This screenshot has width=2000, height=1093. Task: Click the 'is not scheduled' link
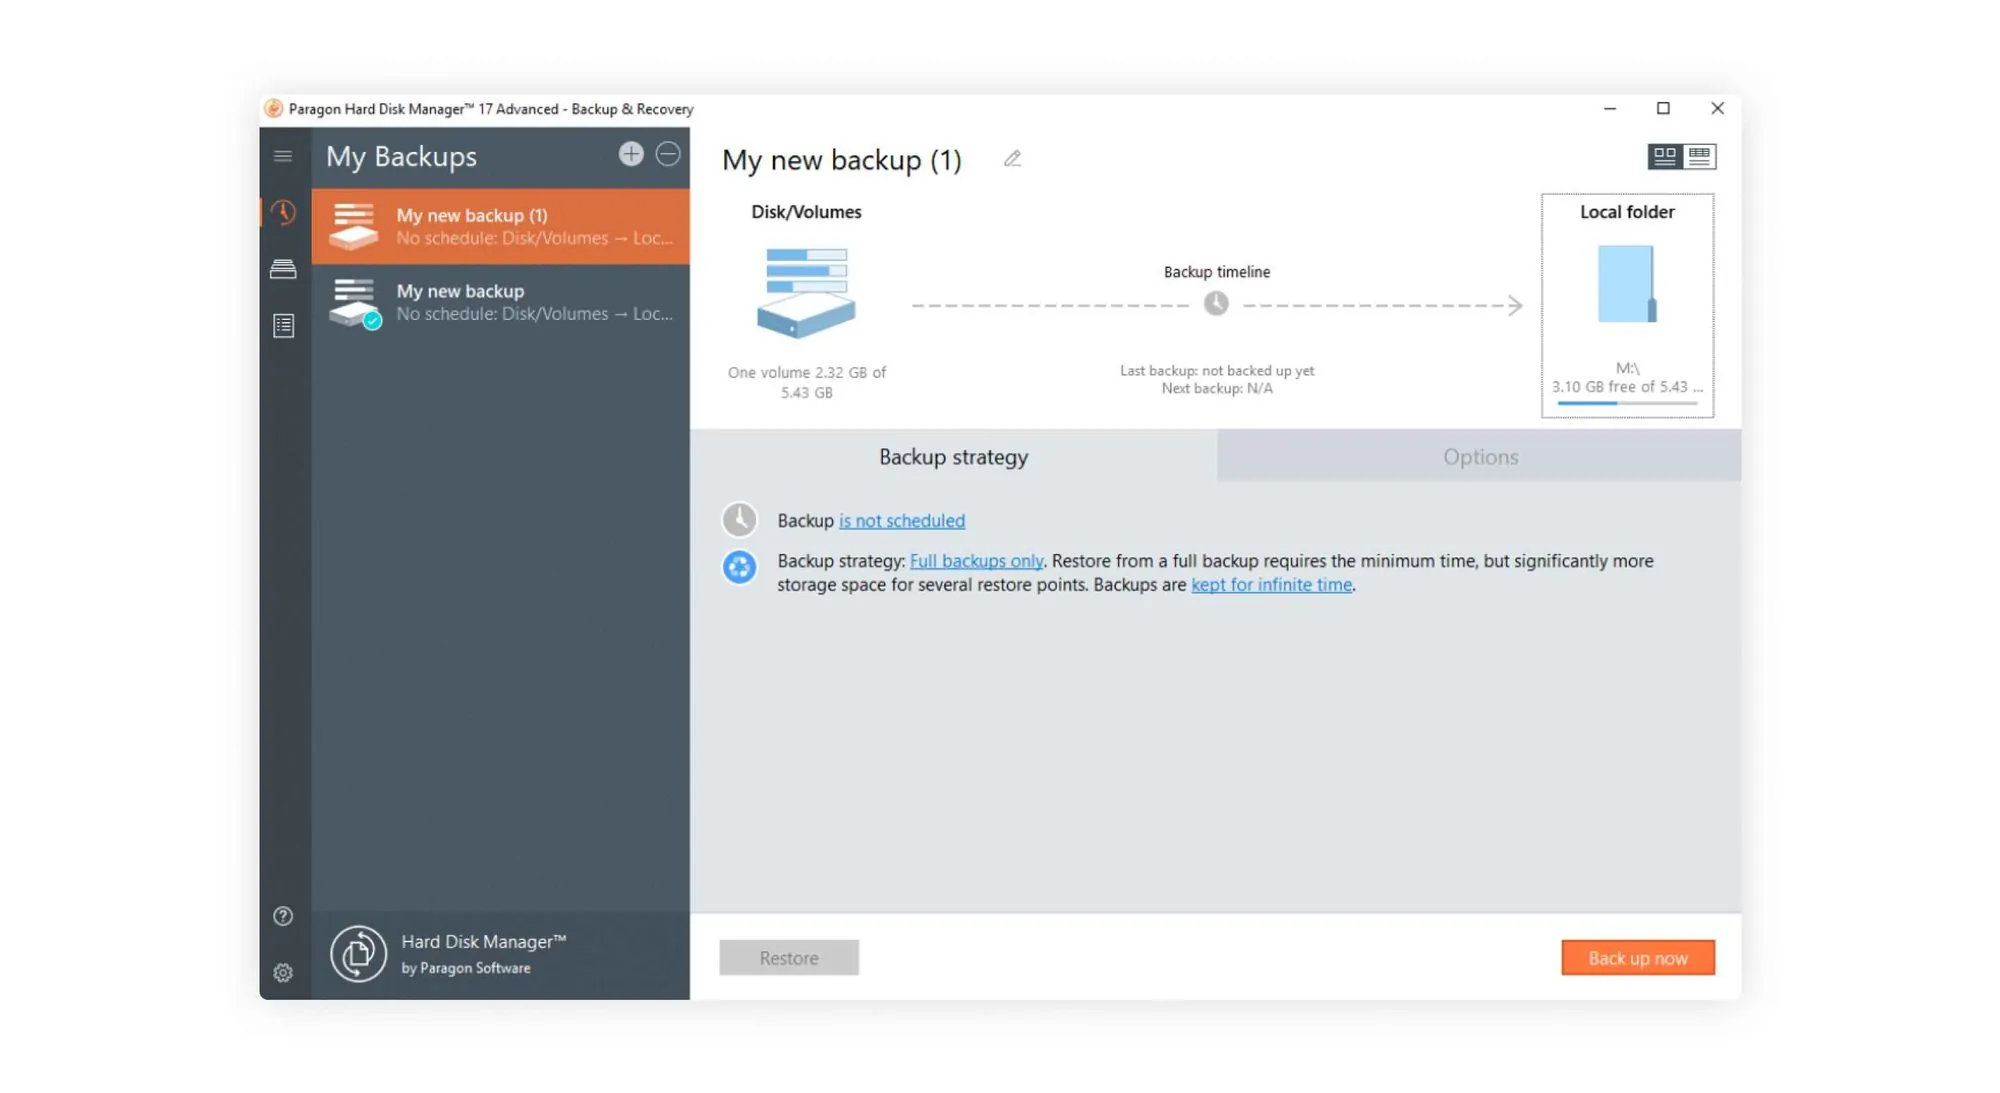click(x=901, y=521)
